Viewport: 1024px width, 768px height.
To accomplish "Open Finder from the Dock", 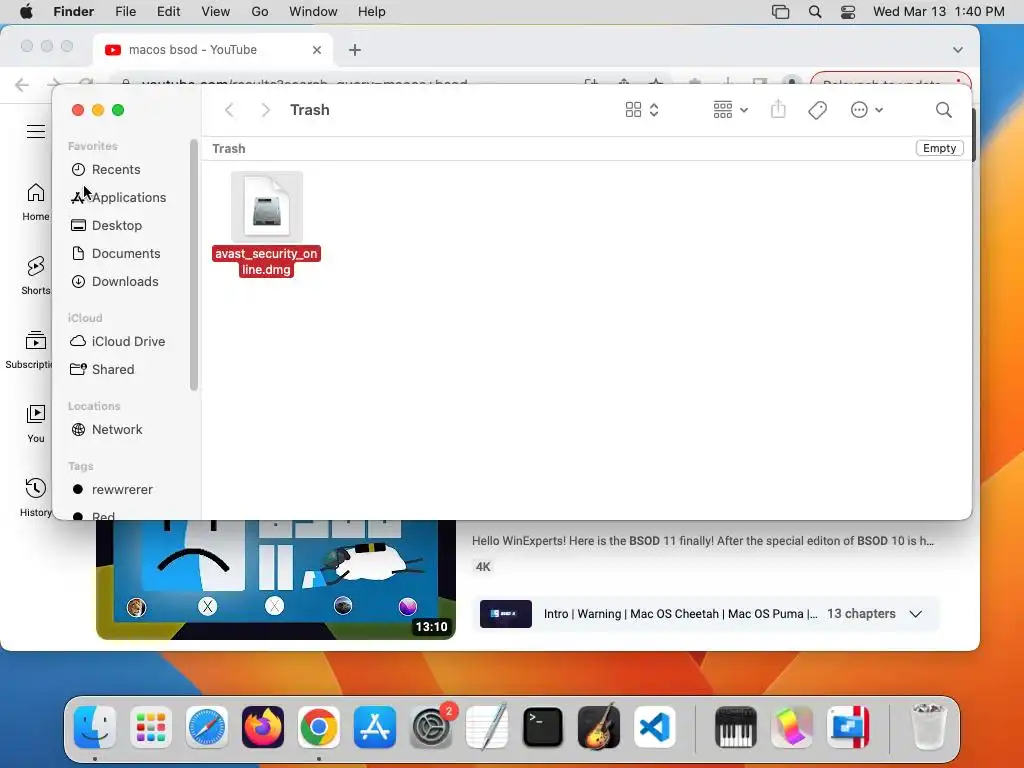I will [95, 727].
